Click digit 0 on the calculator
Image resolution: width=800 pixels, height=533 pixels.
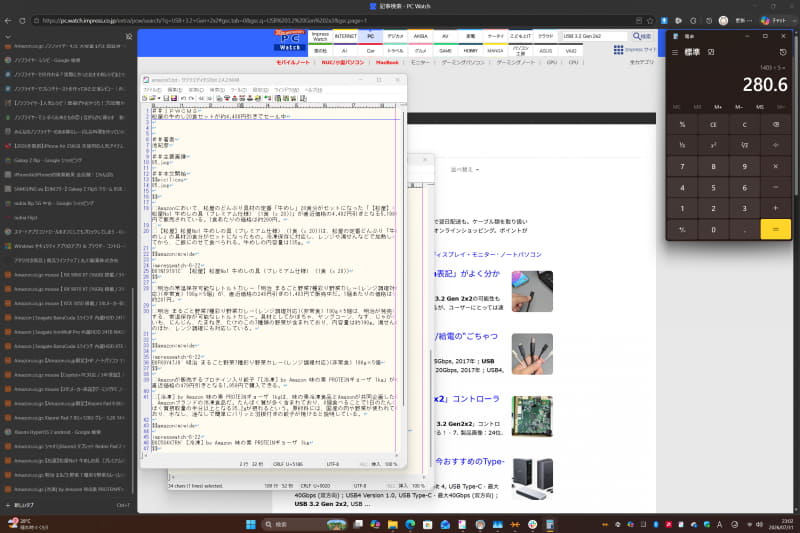(713, 230)
